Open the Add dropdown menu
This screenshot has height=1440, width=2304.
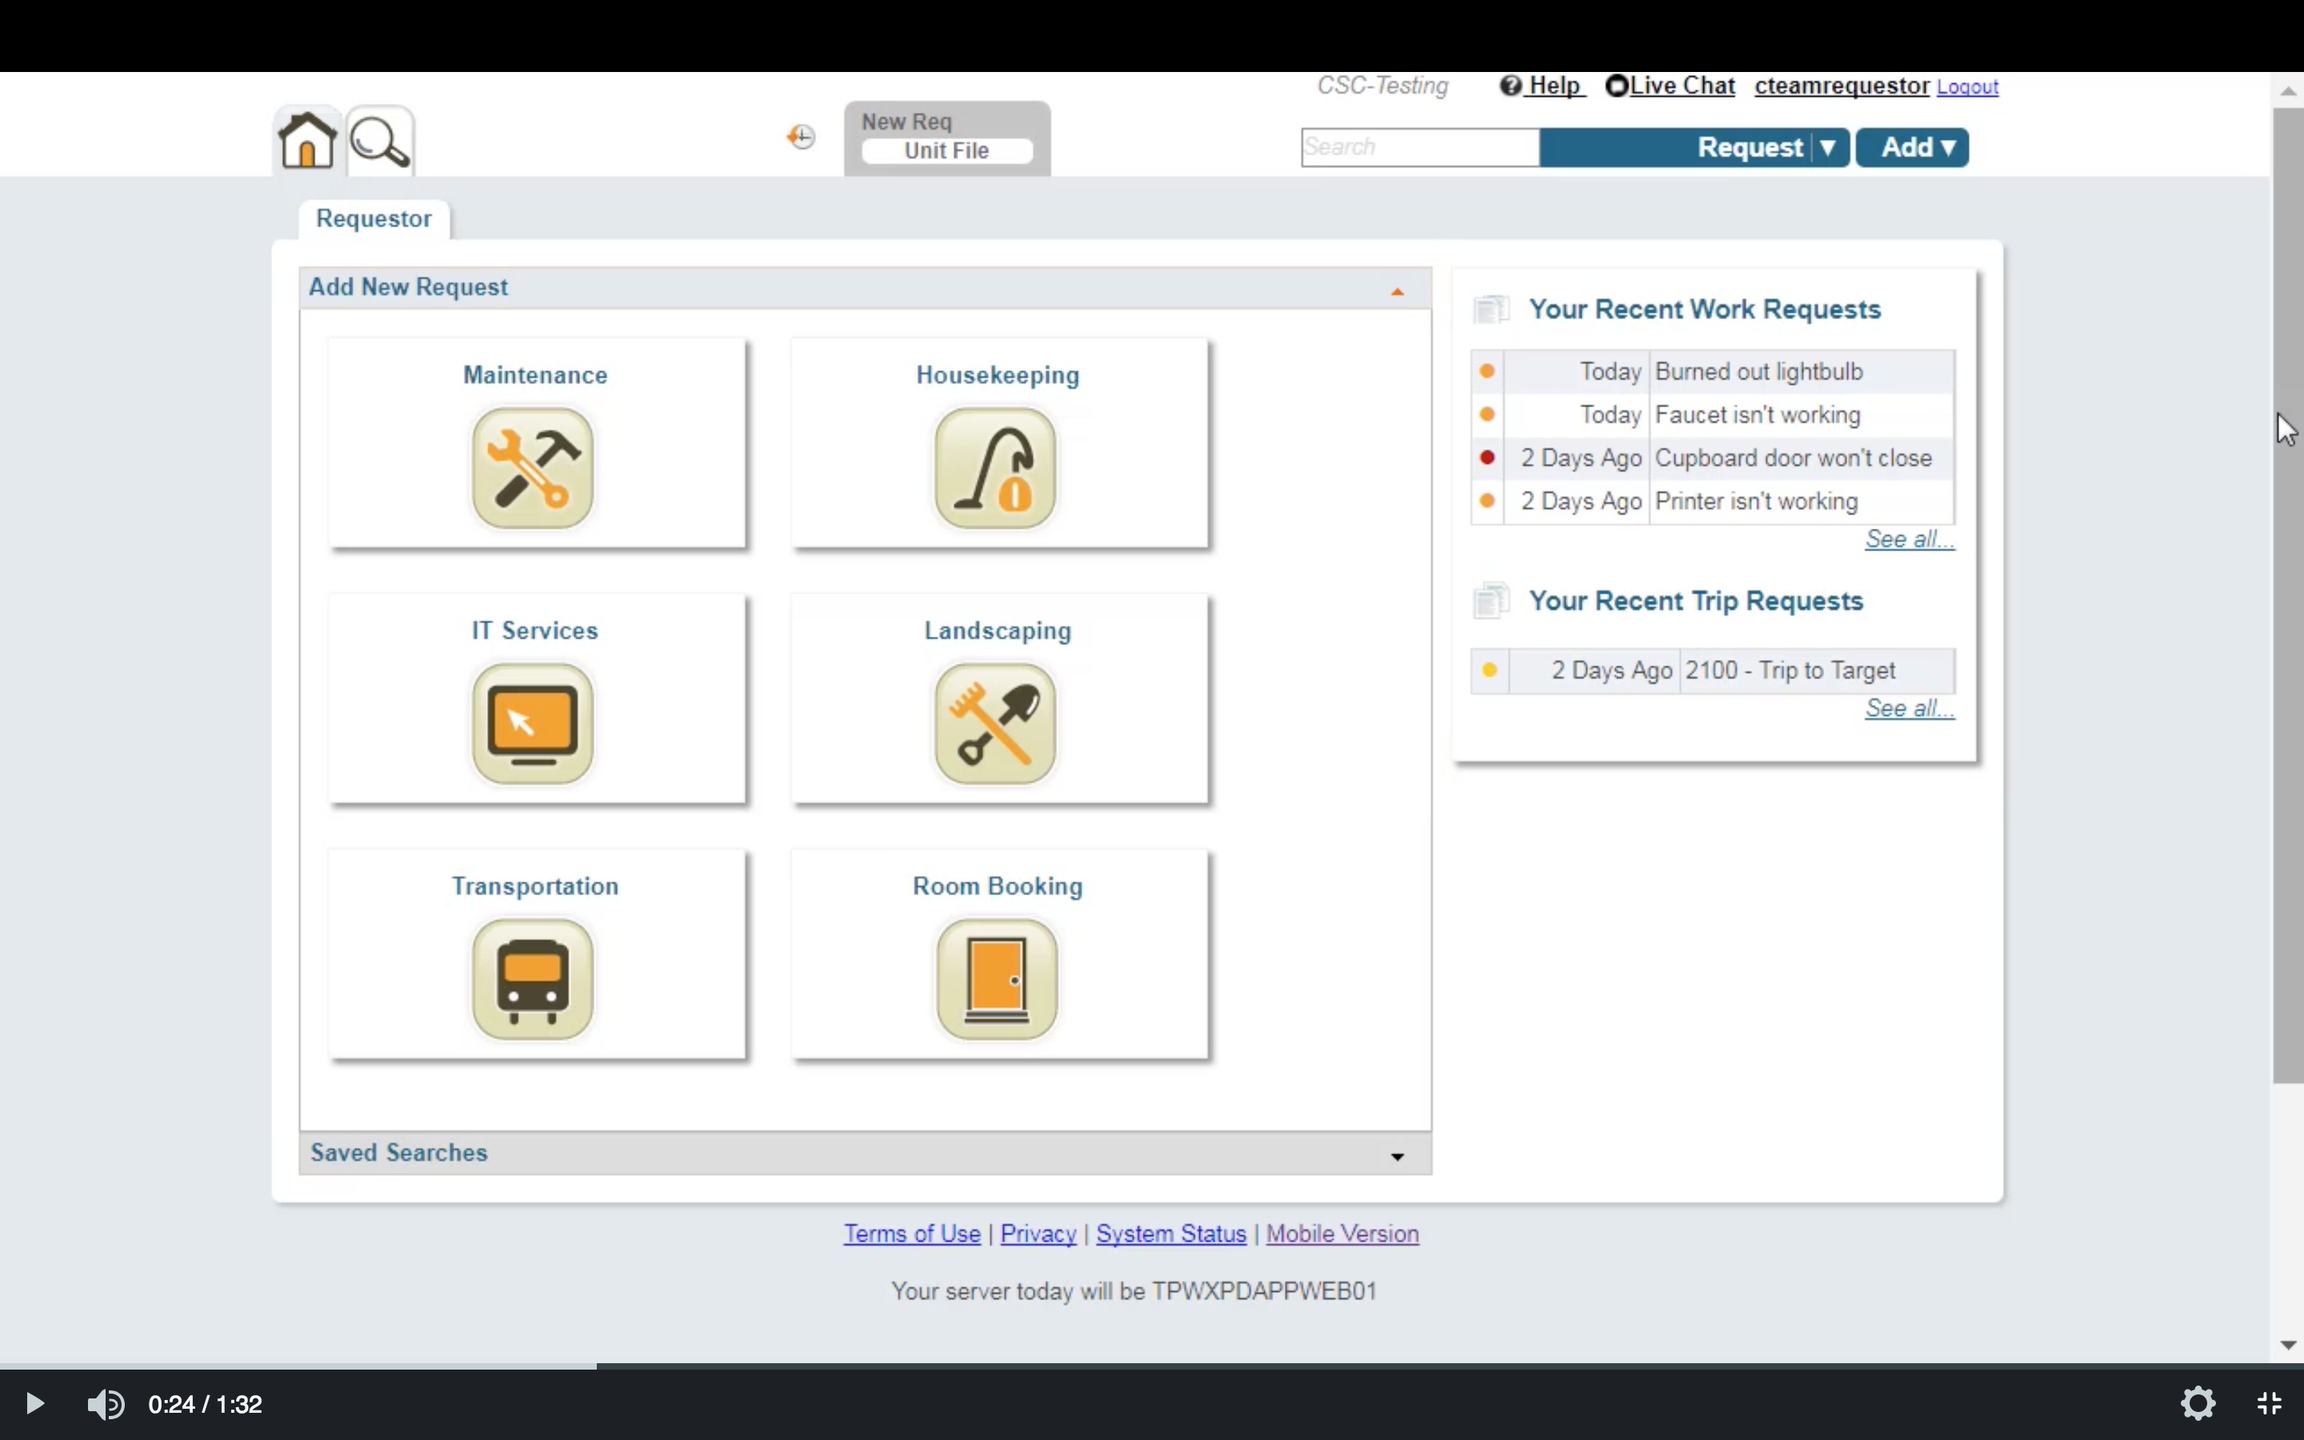[1913, 148]
